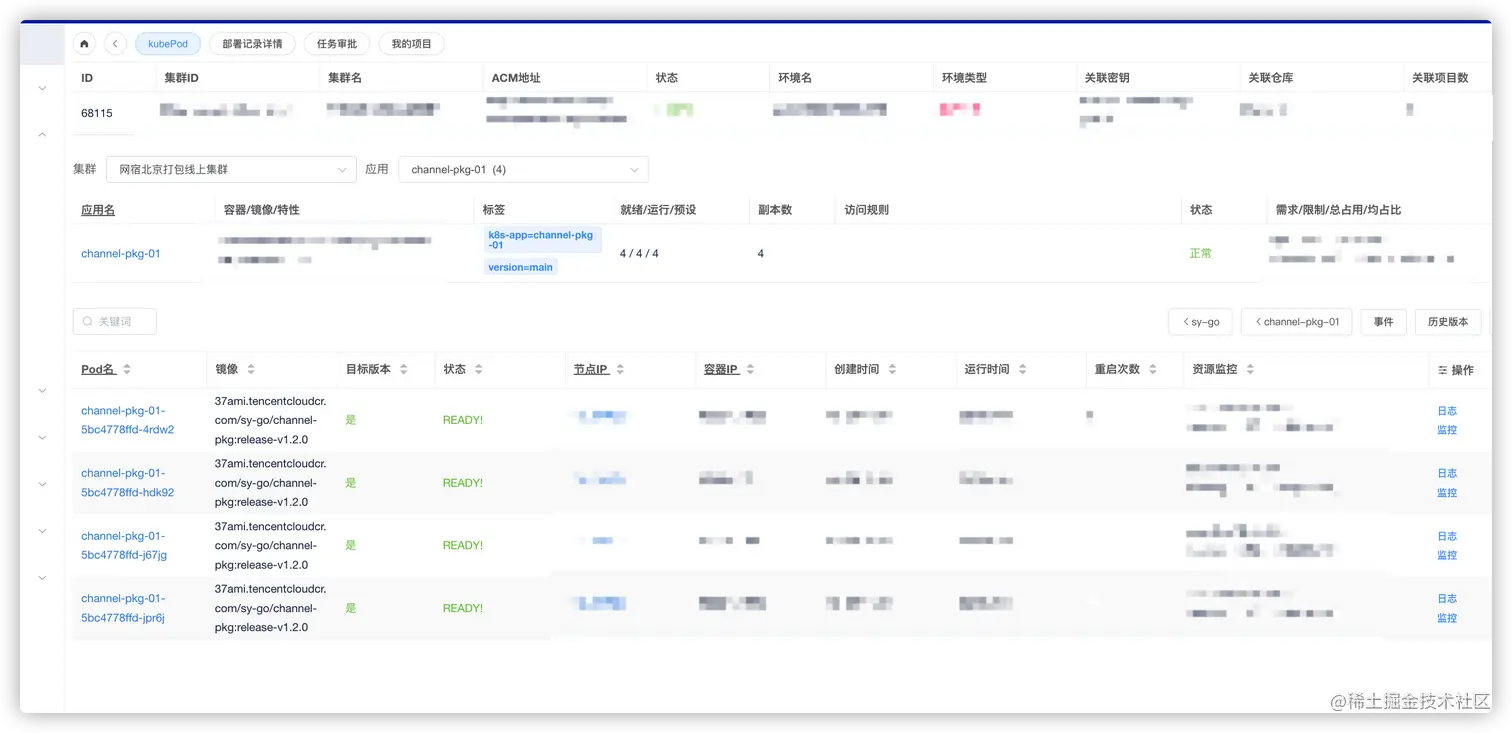Click the k8s-app=channel-pkg-01 tag

(x=543, y=239)
